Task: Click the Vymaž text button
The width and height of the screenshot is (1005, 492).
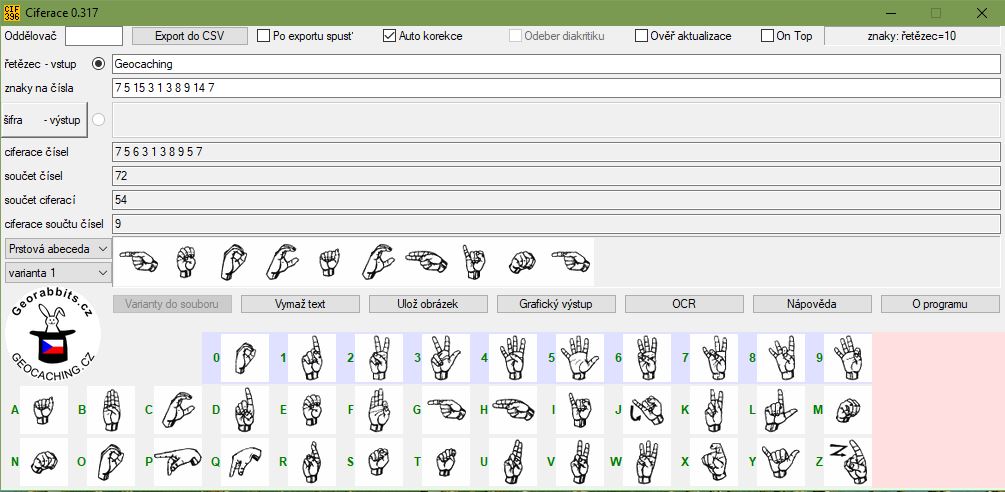Action: [300, 304]
